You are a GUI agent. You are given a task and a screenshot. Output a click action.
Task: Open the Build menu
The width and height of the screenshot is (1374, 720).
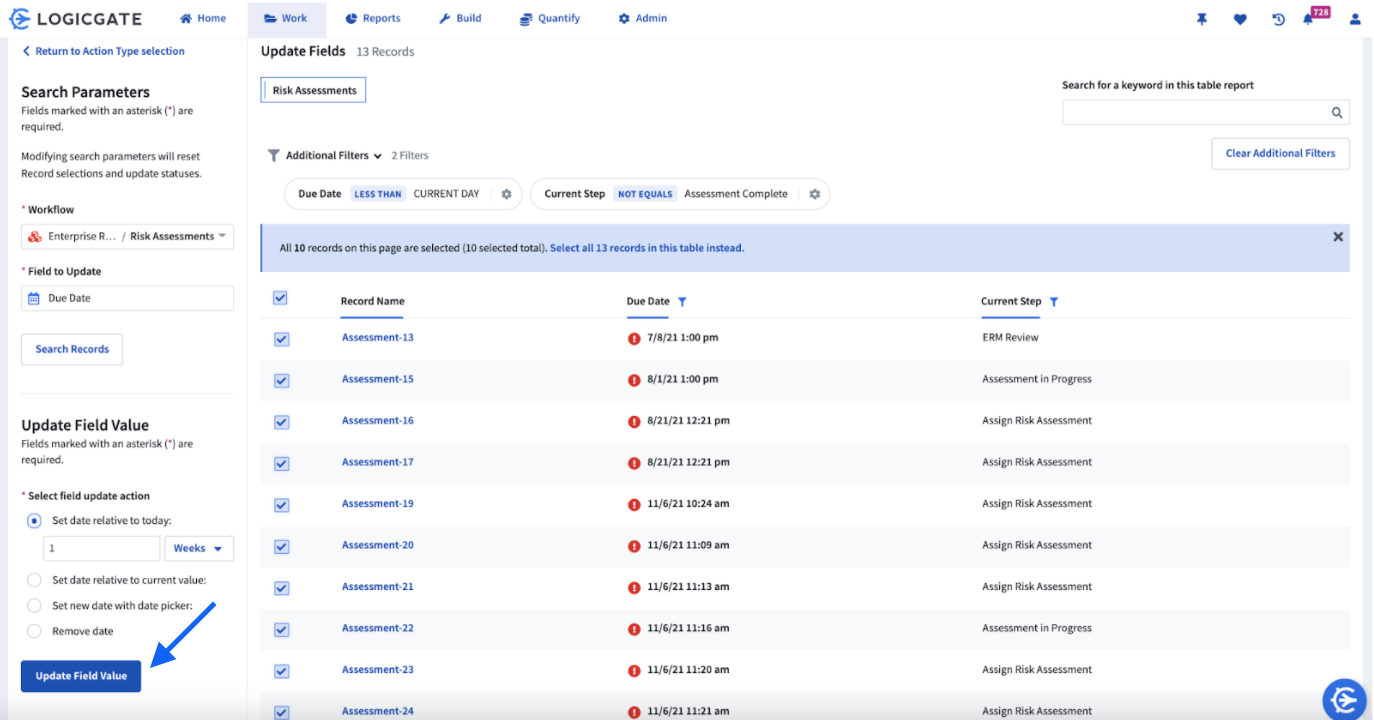tap(460, 18)
